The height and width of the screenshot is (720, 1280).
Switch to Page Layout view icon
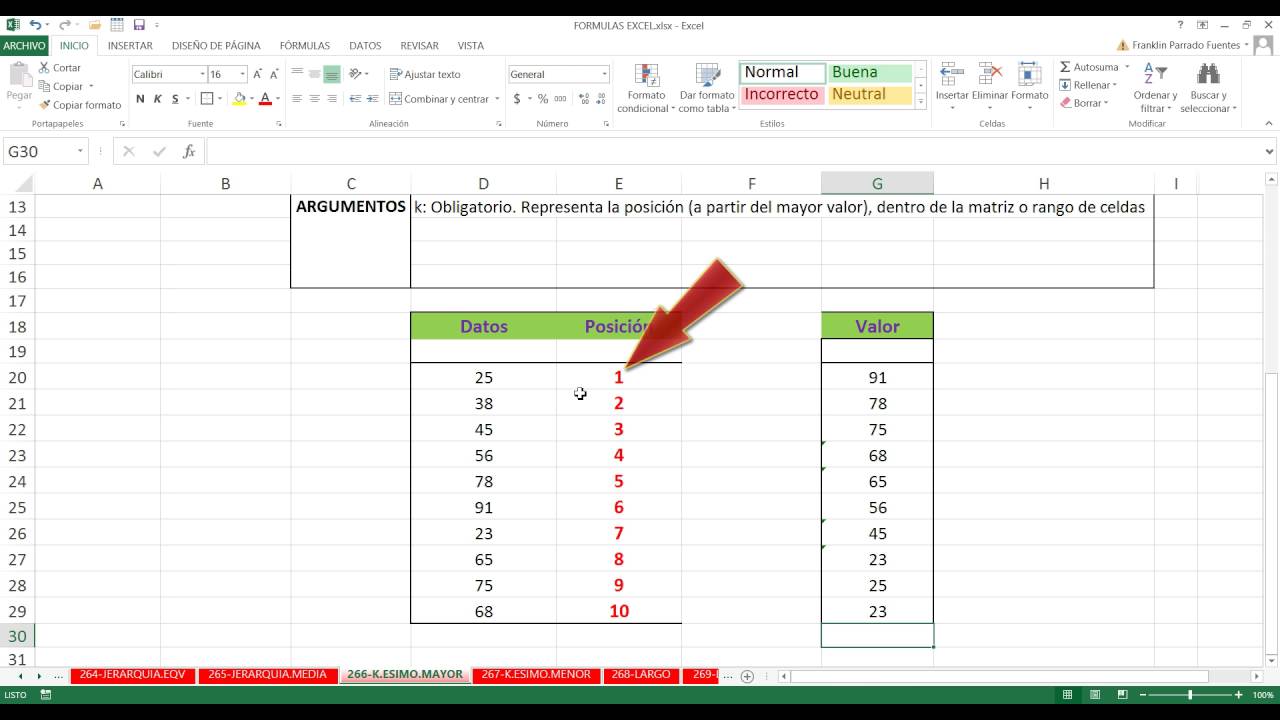pyautogui.click(x=1093, y=695)
